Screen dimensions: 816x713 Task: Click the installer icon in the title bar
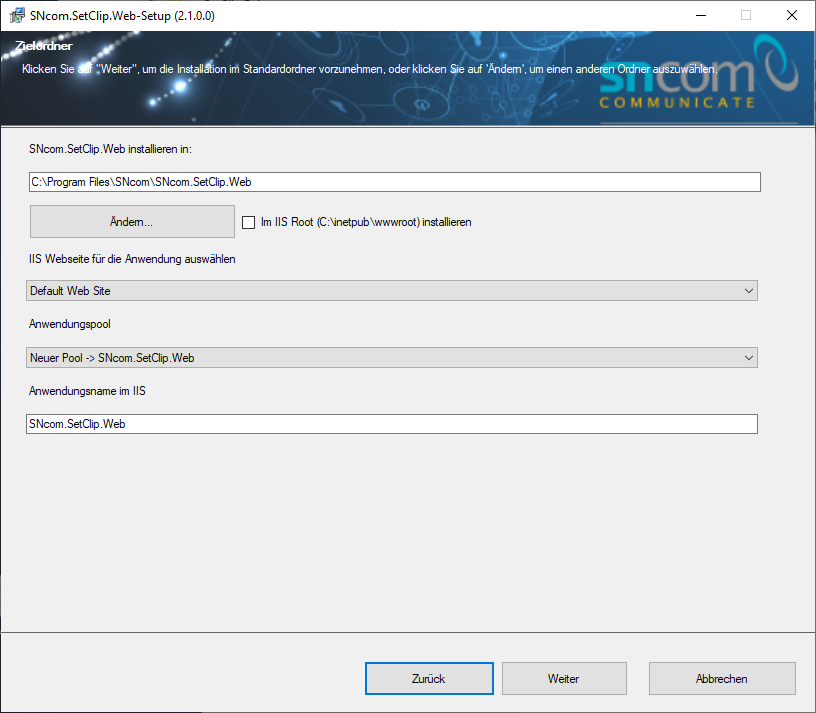(16, 16)
